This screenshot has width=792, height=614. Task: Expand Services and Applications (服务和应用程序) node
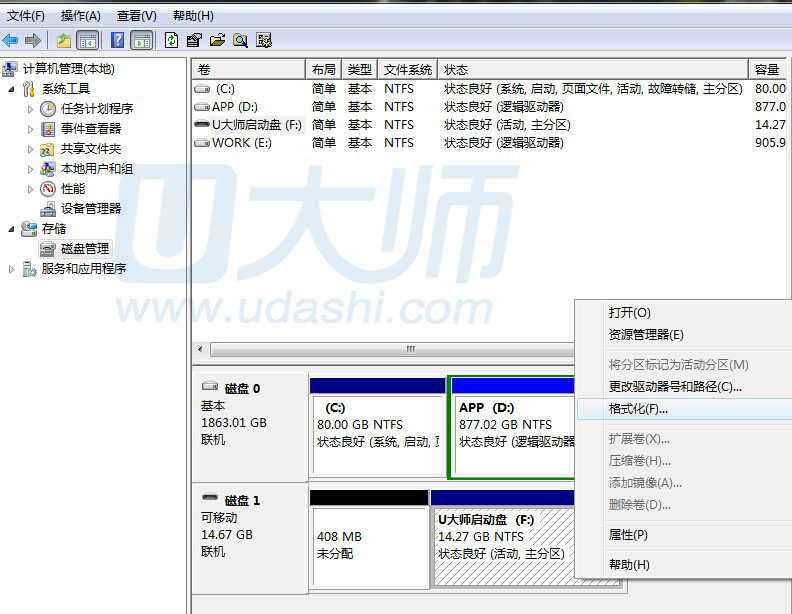[x=12, y=269]
